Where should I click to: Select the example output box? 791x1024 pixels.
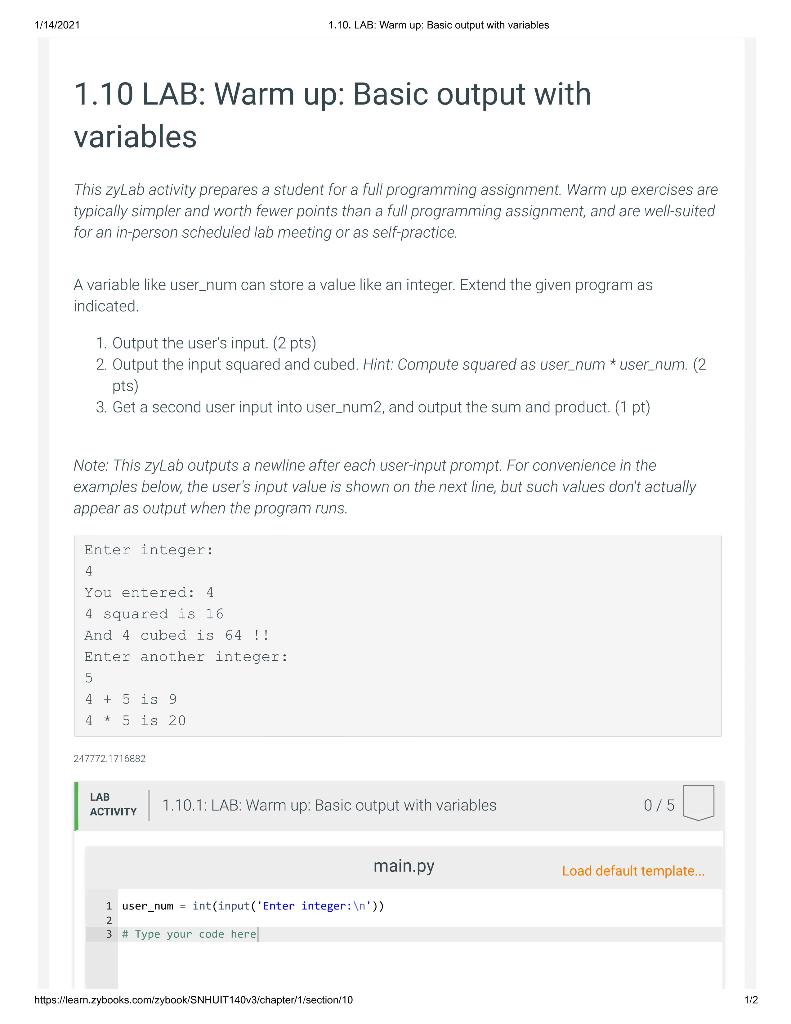click(x=396, y=635)
